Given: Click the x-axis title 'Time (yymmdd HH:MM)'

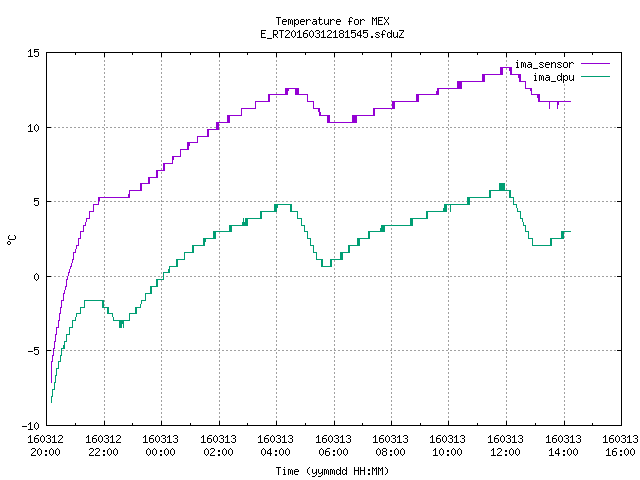Looking at the screenshot, I should pos(332,471).
